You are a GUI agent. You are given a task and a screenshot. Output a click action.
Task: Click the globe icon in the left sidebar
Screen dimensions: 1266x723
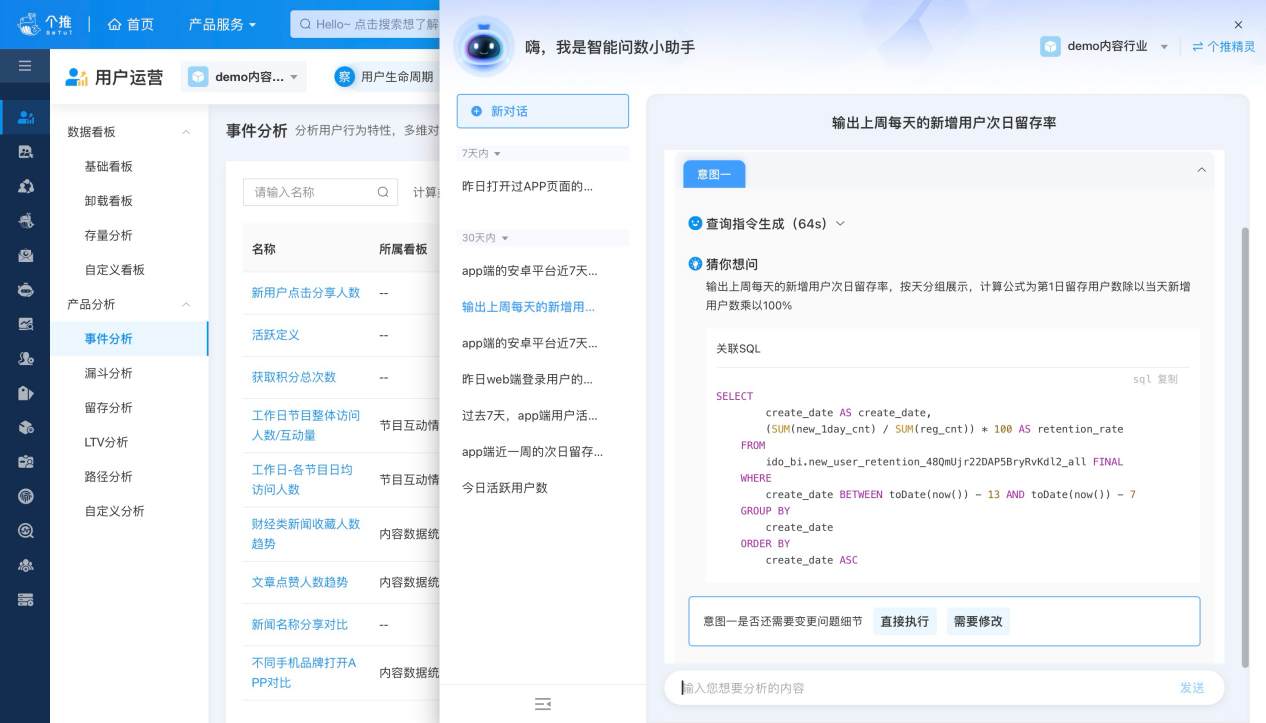(x=24, y=496)
